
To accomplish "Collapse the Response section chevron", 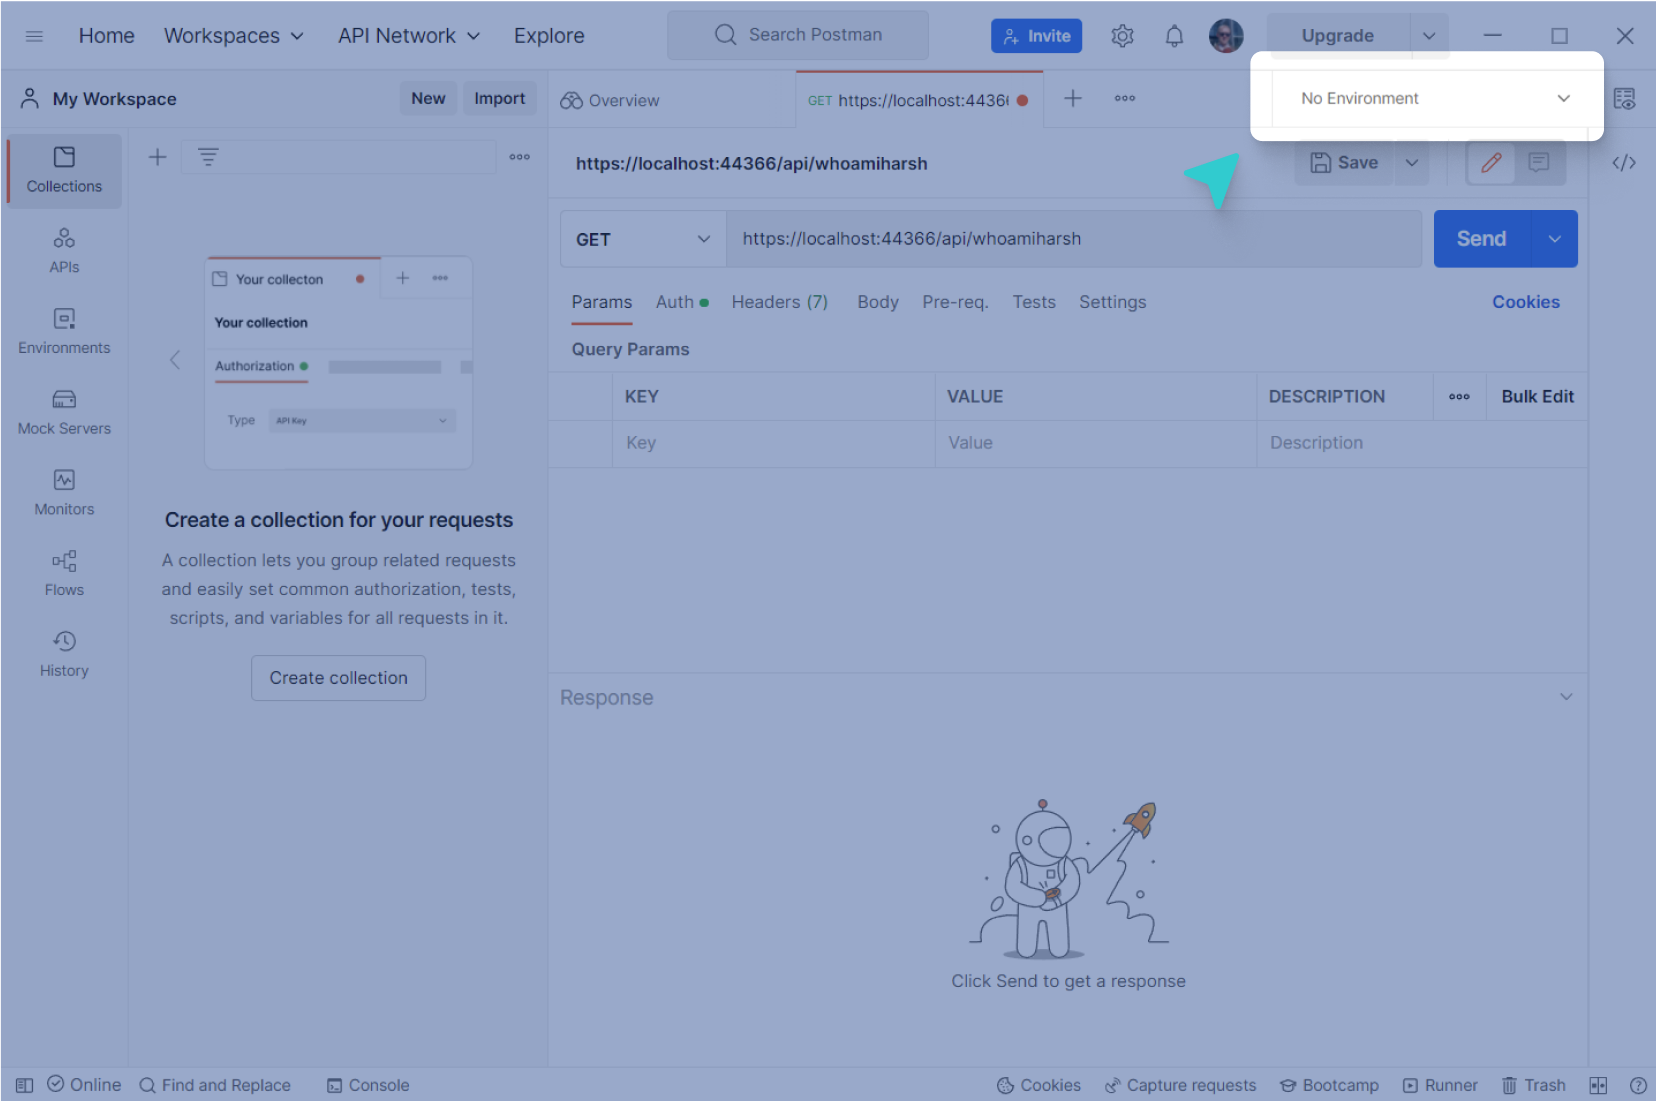I will 1566,696.
